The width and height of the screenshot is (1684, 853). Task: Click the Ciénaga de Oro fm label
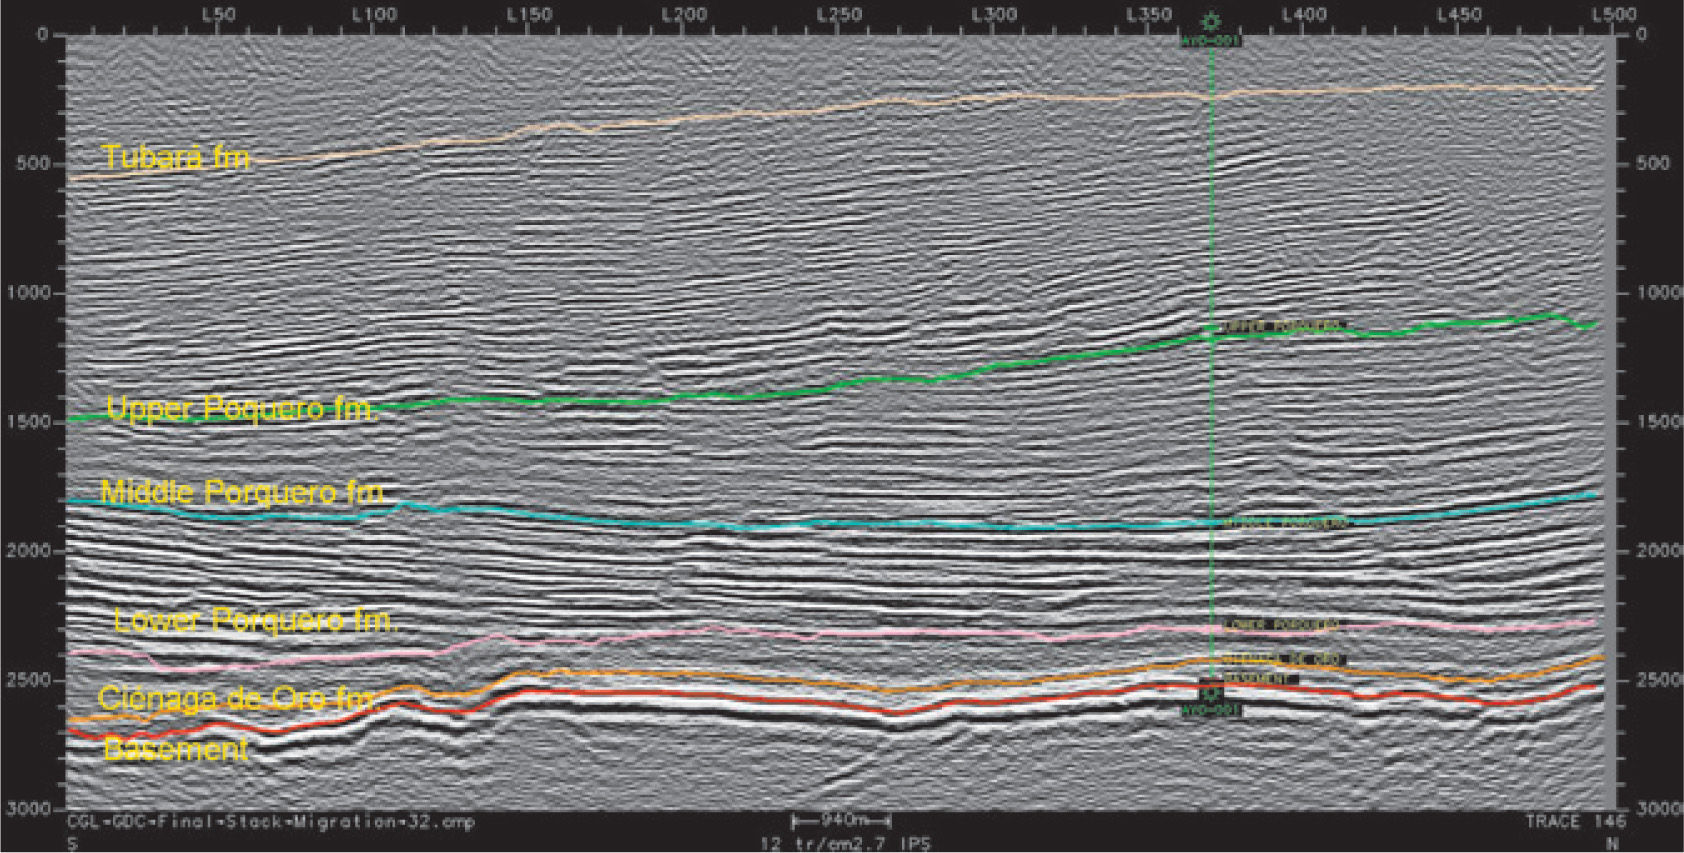(236, 698)
